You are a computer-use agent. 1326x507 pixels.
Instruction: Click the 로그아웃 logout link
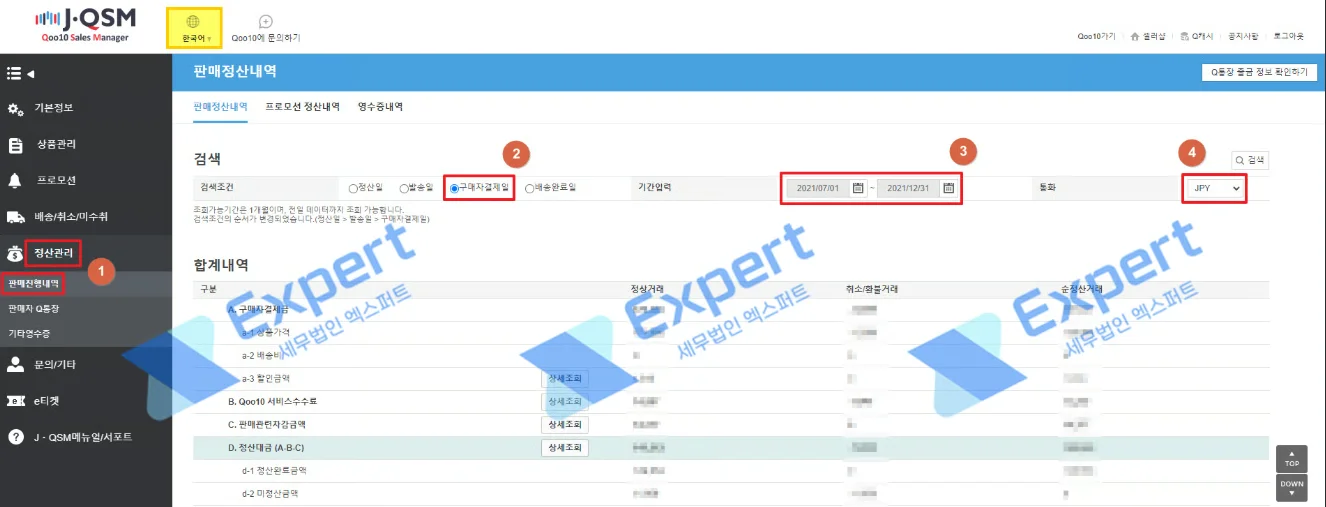click(1289, 36)
